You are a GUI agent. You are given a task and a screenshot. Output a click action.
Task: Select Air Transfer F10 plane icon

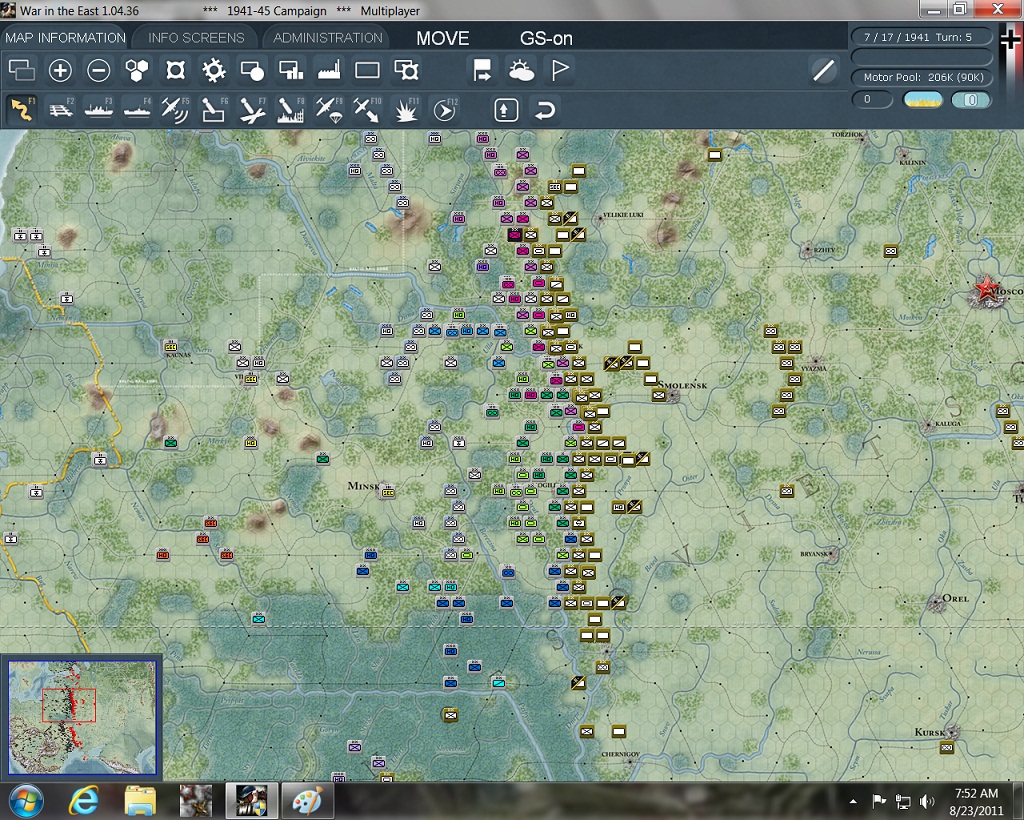366,109
